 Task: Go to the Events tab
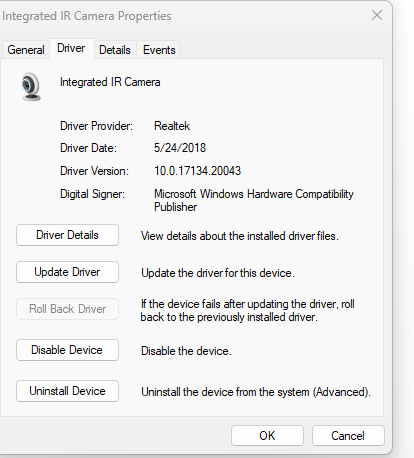159,50
